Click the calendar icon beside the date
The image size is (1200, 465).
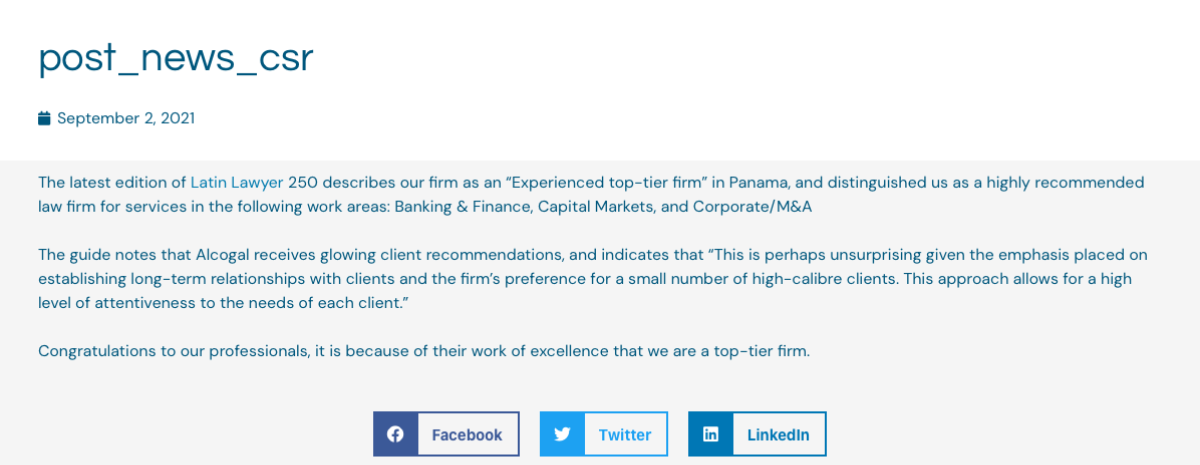(x=44, y=118)
